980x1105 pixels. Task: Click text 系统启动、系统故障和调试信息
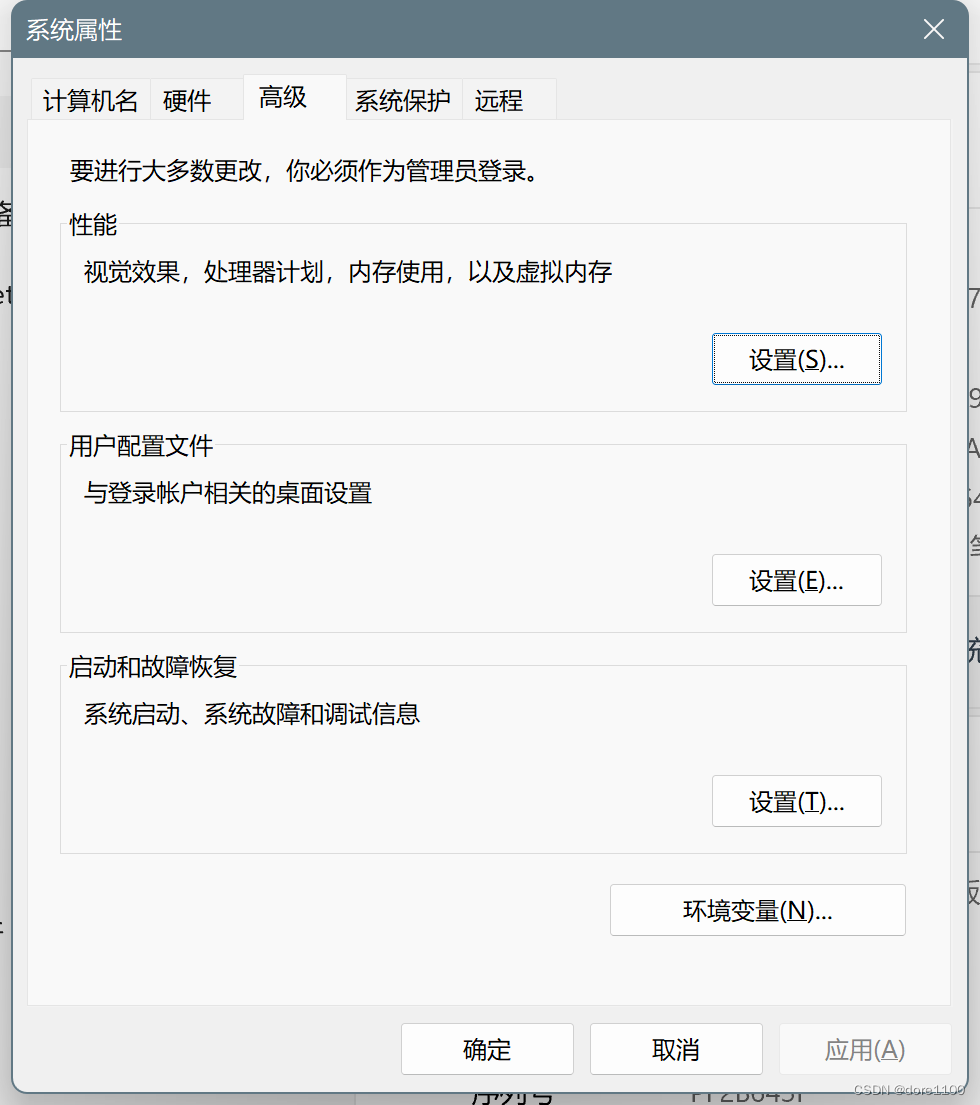(252, 714)
